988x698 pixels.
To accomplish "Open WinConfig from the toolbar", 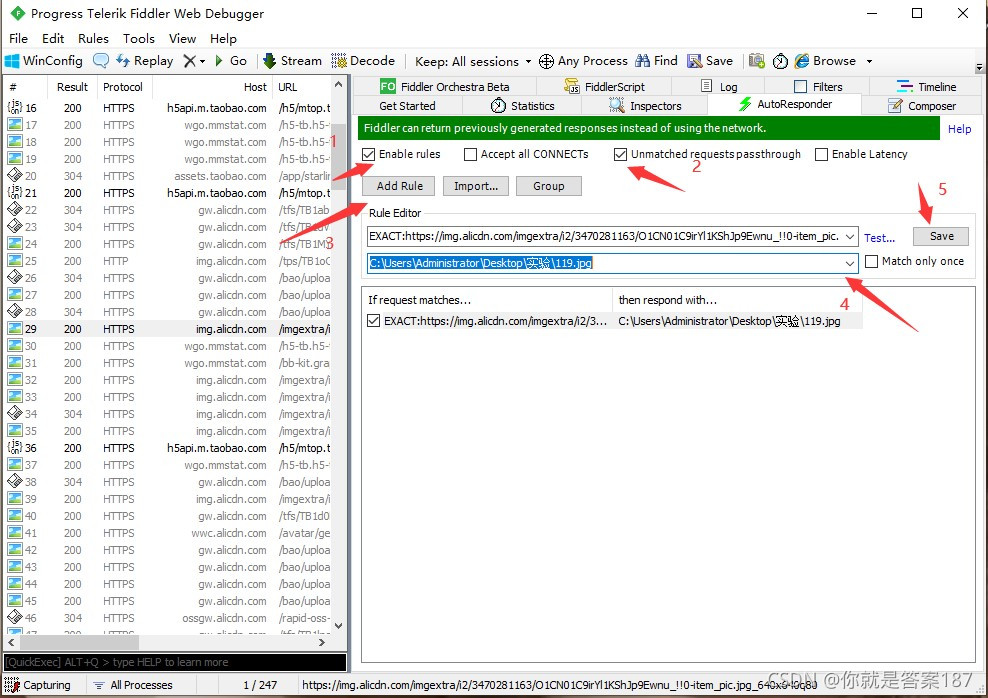I will pyautogui.click(x=43, y=61).
